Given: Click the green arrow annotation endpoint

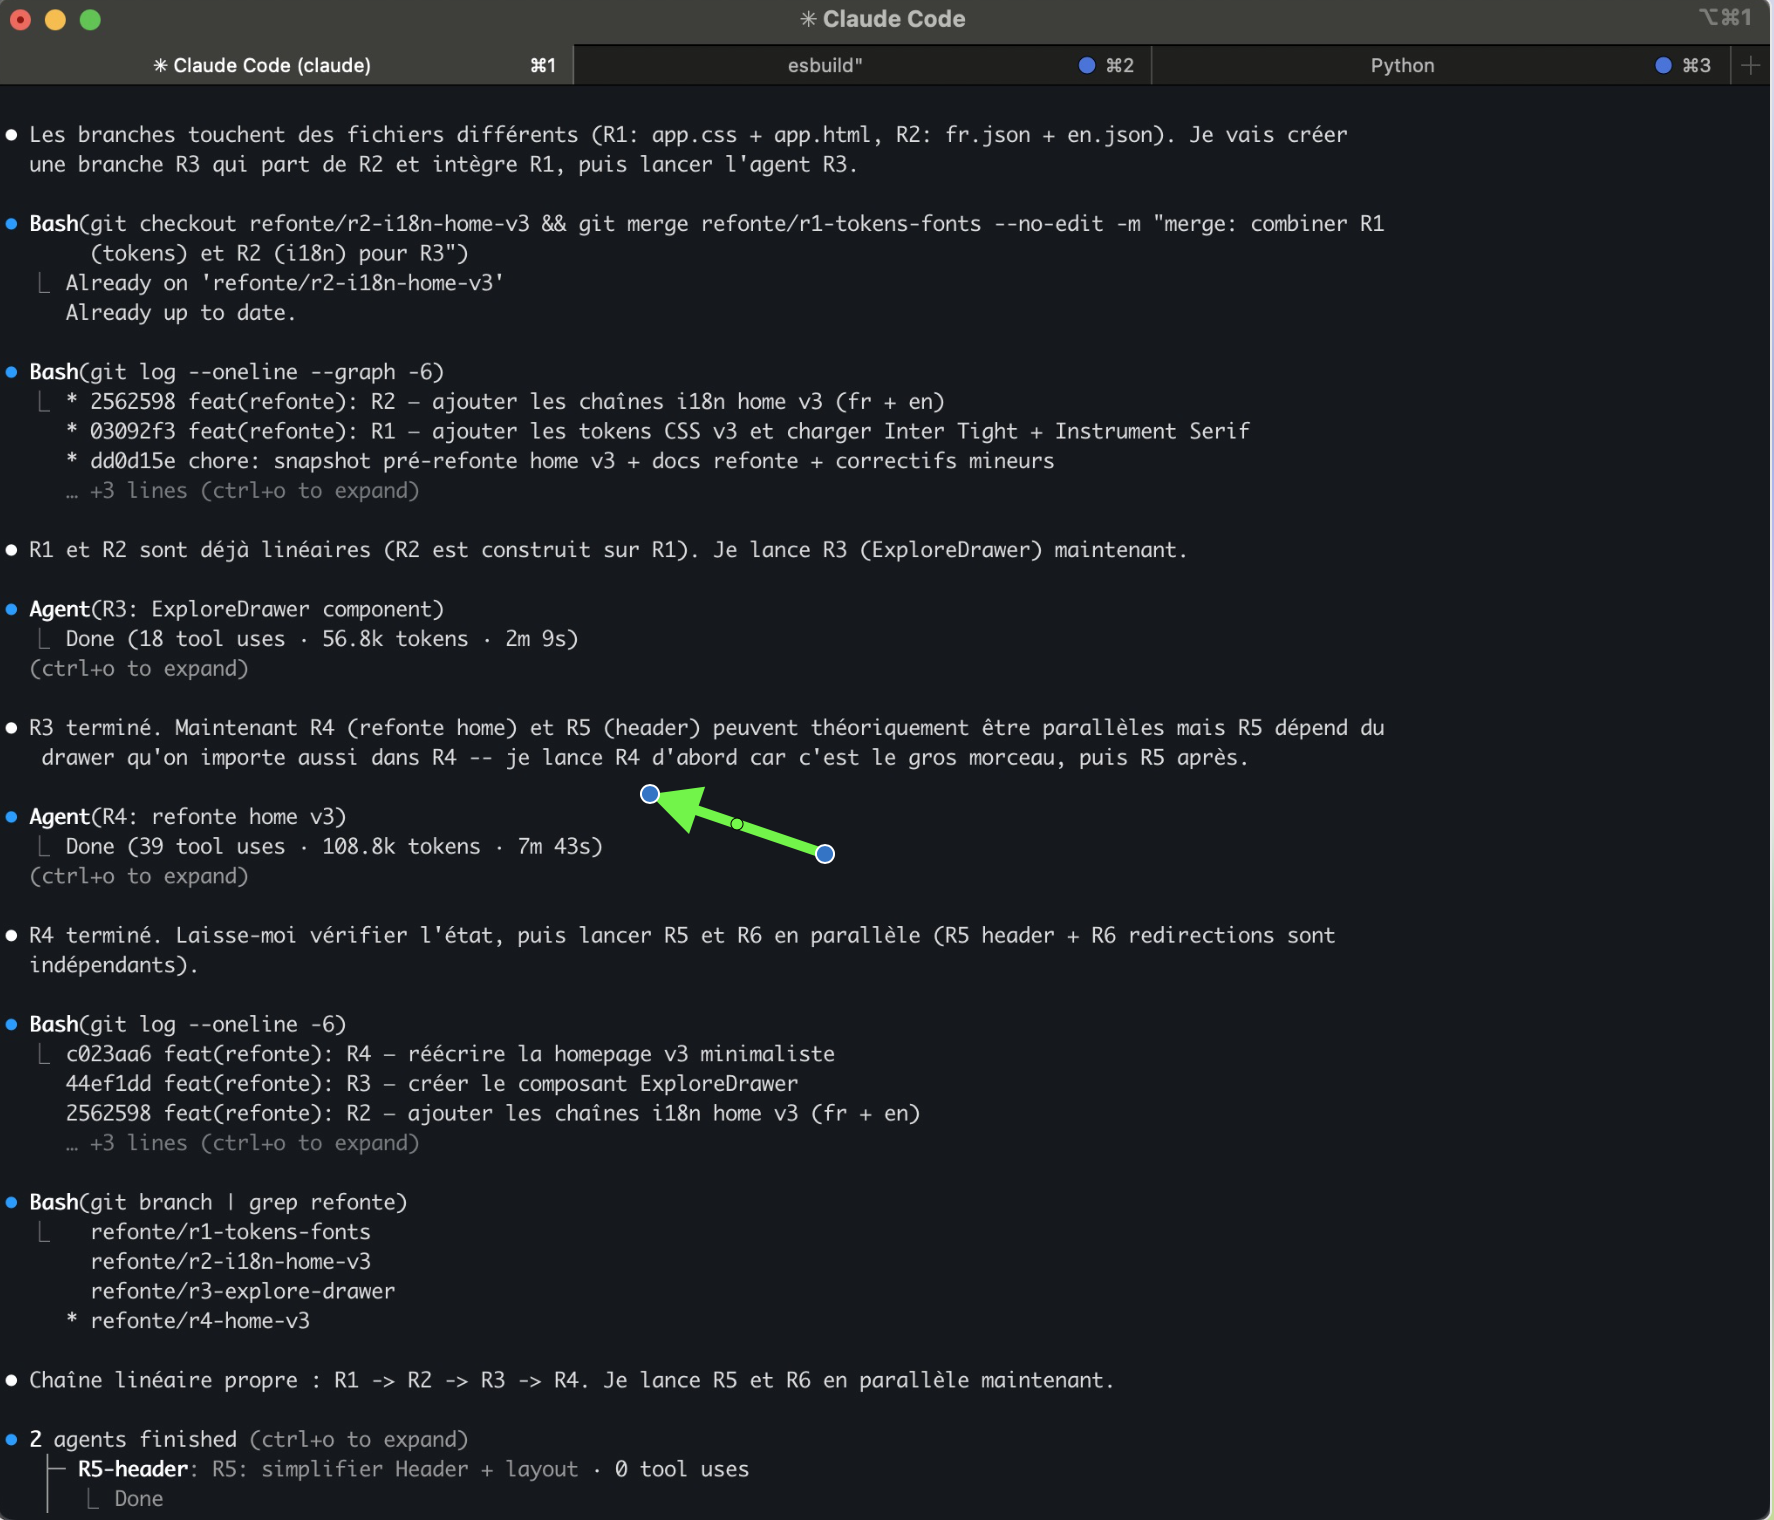Looking at the screenshot, I should click(x=650, y=794).
